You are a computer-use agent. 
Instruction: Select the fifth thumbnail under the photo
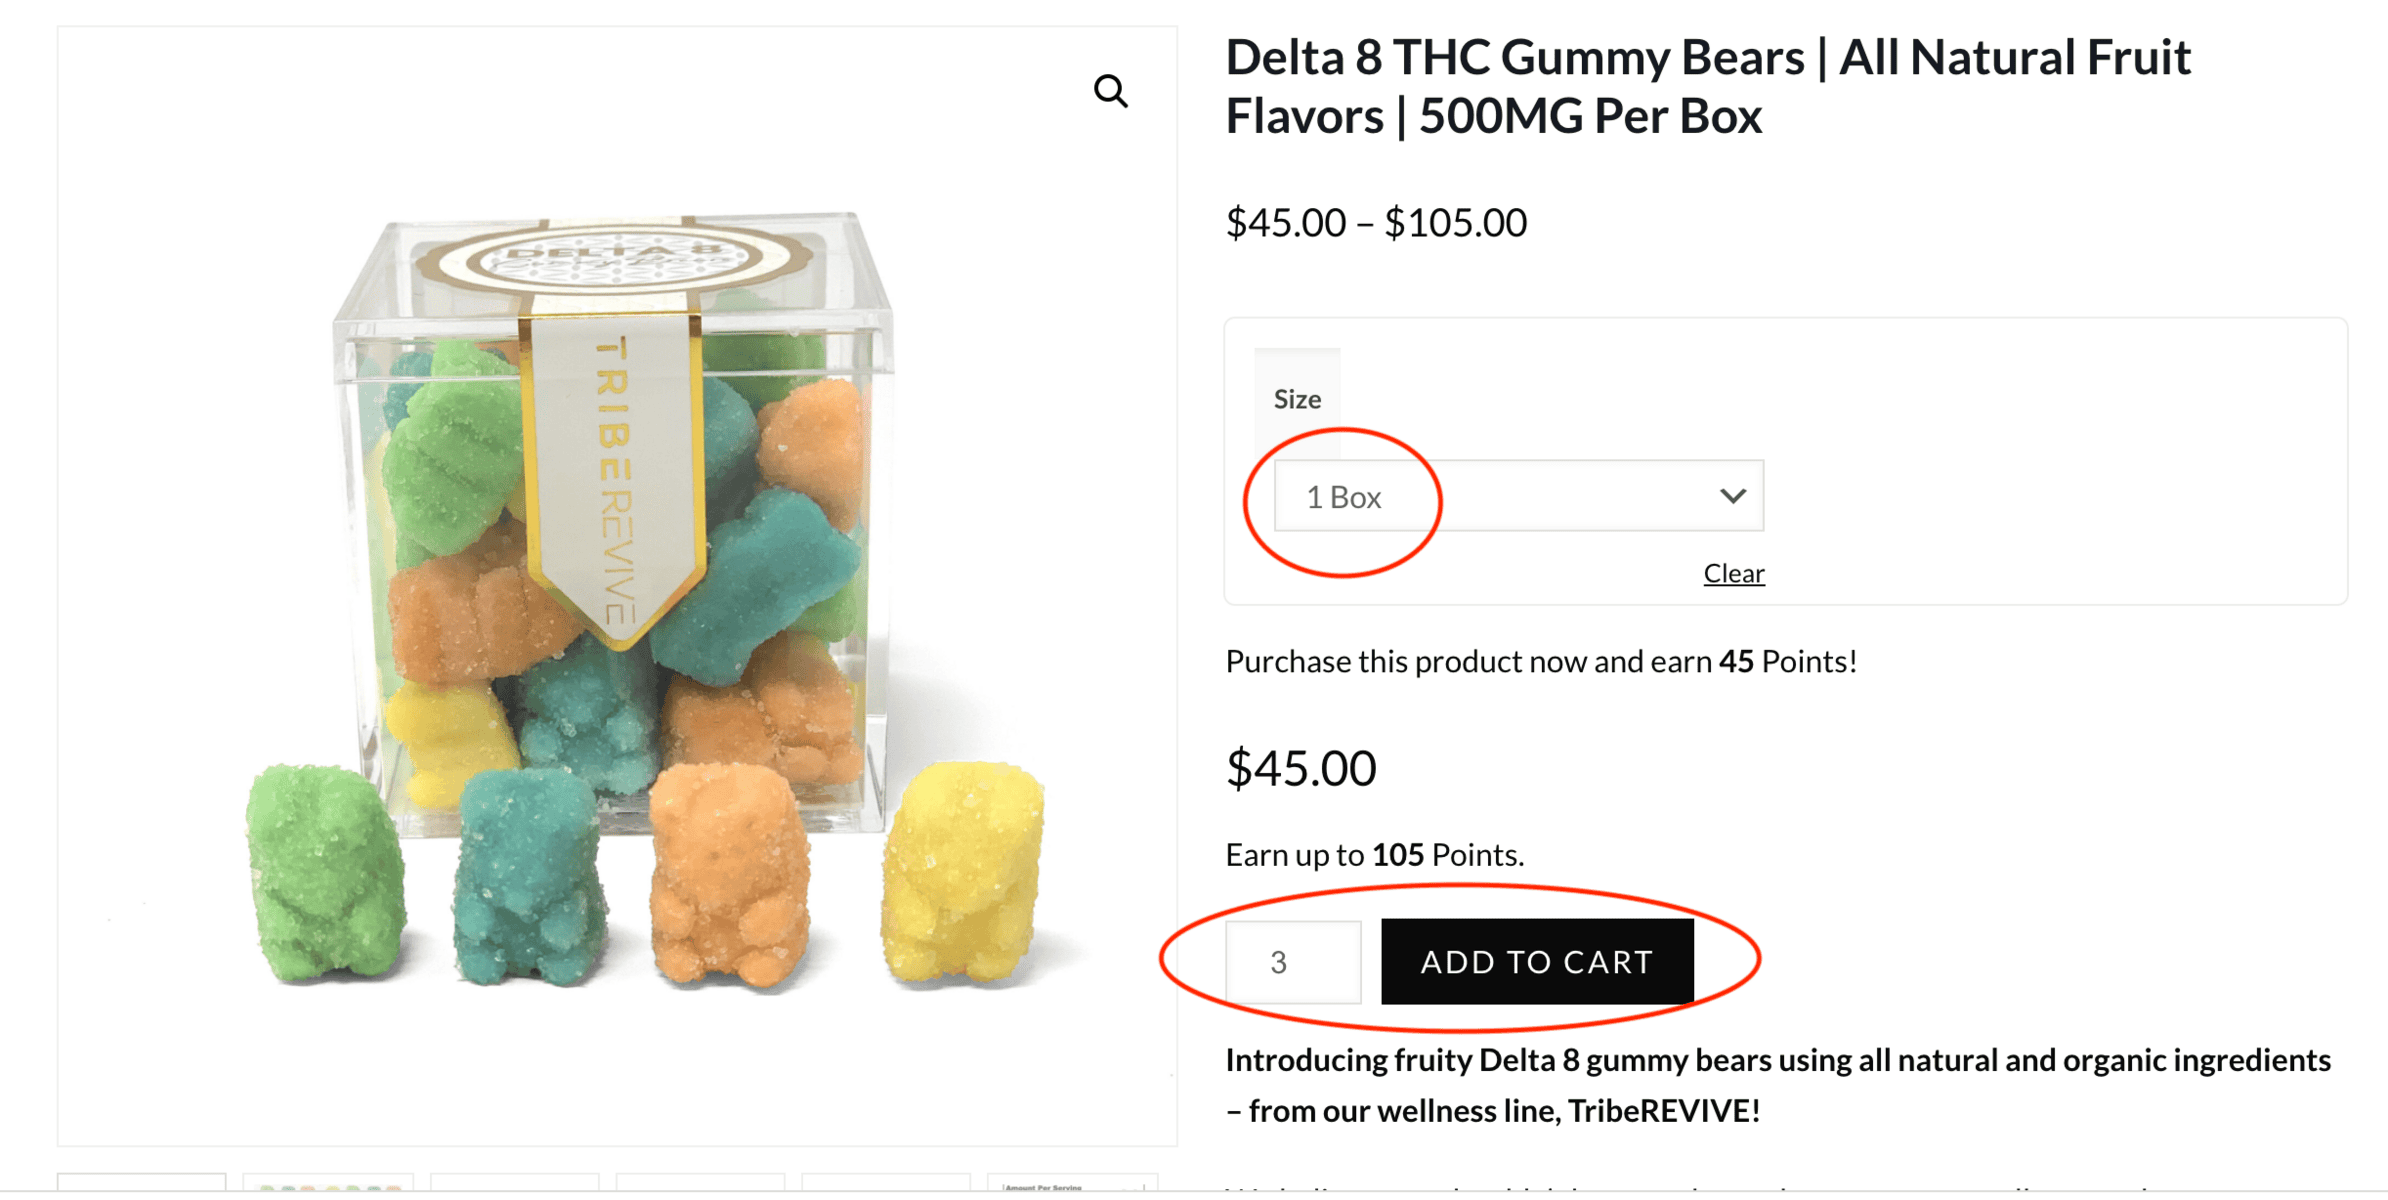tap(885, 1190)
